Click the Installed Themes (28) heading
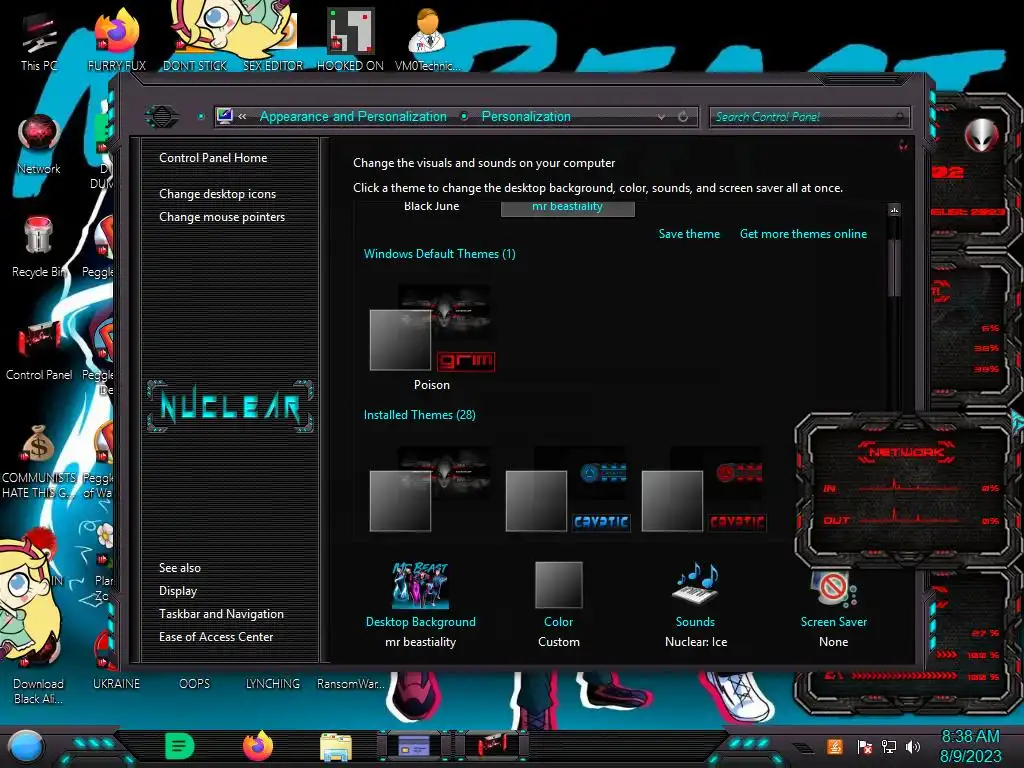 [419, 415]
